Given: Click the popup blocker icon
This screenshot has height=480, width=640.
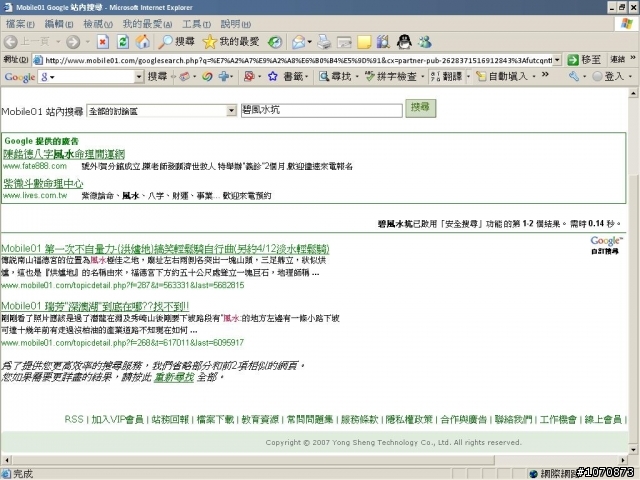Looking at the screenshot, I should [x=249, y=76].
